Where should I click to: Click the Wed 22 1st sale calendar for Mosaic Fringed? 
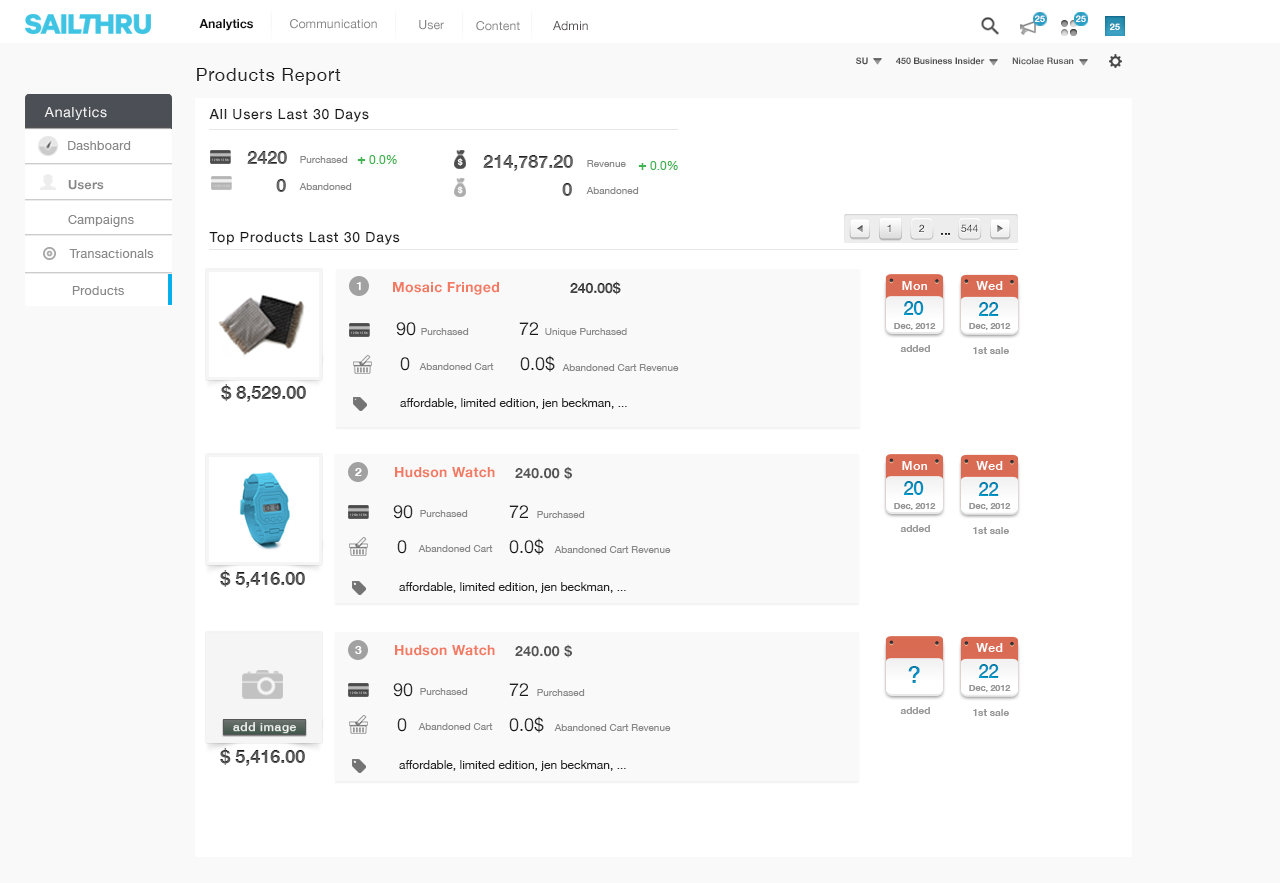coord(989,305)
